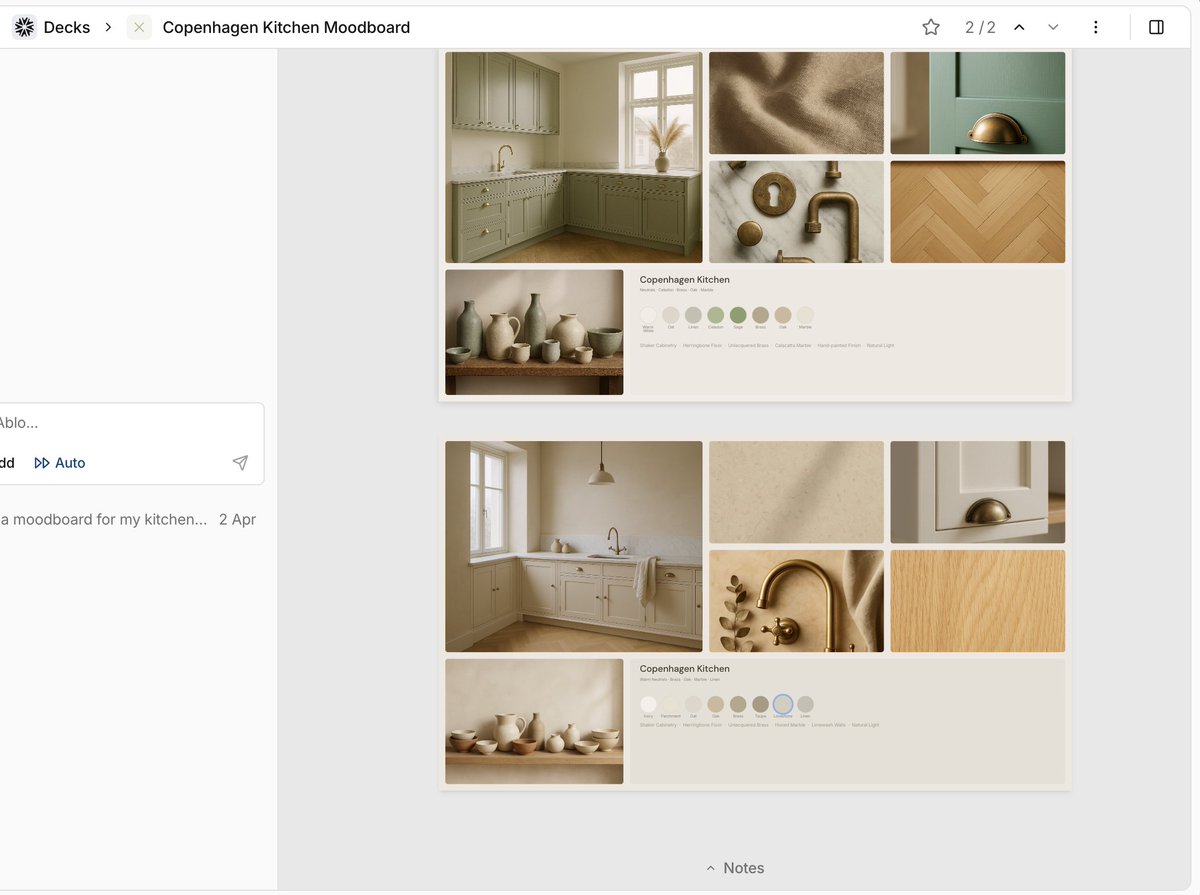Click the Celadon color swatch

(x=716, y=315)
